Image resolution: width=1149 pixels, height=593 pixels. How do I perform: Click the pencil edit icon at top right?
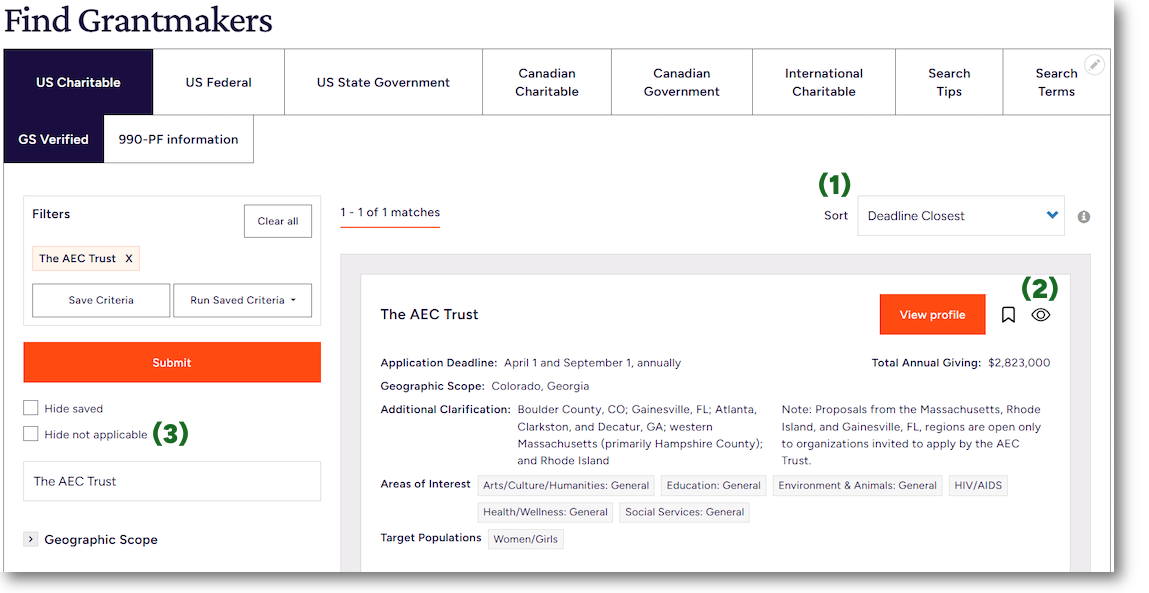(1095, 64)
